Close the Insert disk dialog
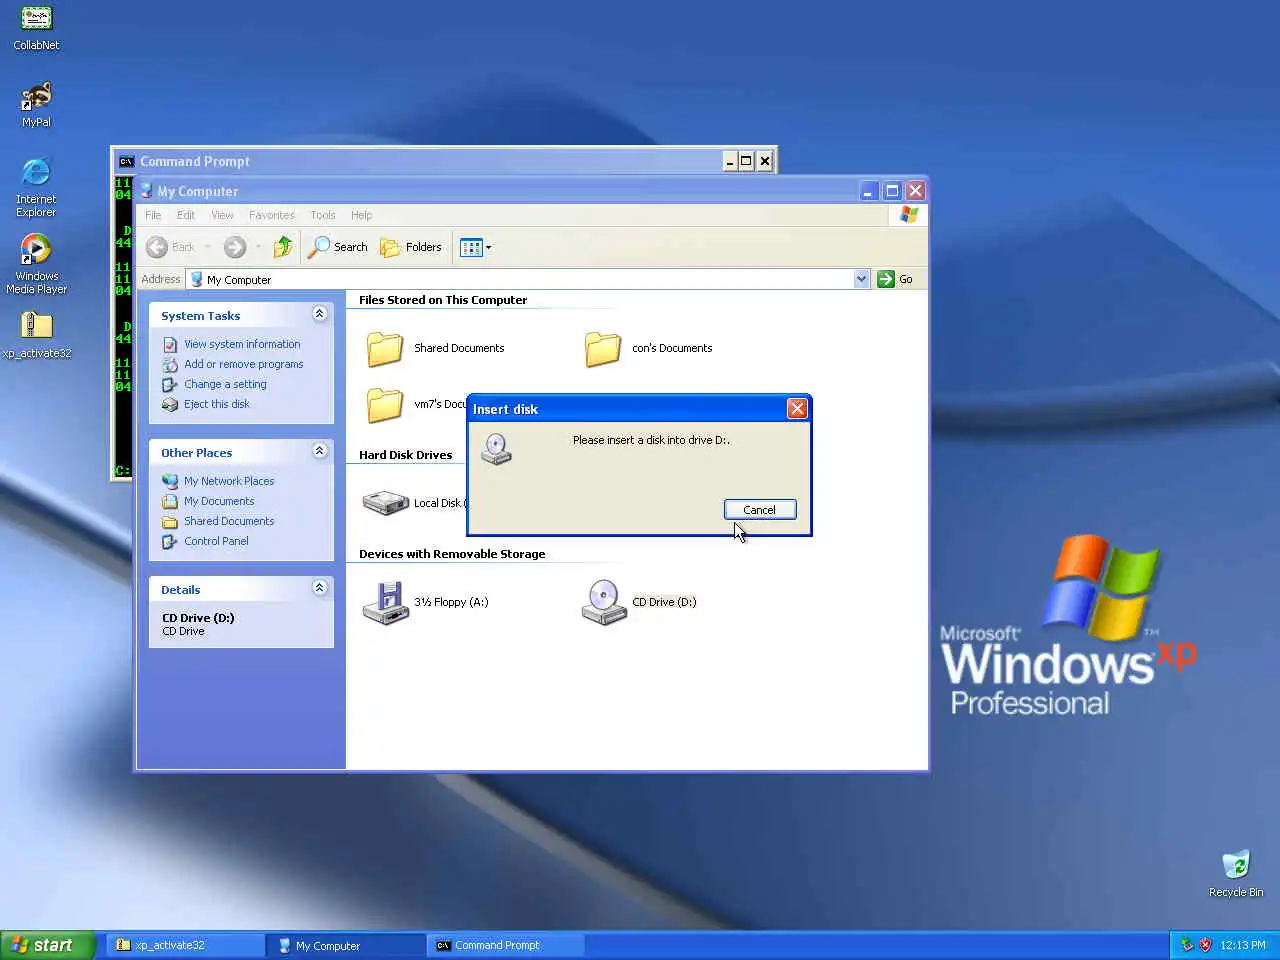Screen dimensions: 1280x960 pyautogui.click(x=797, y=408)
